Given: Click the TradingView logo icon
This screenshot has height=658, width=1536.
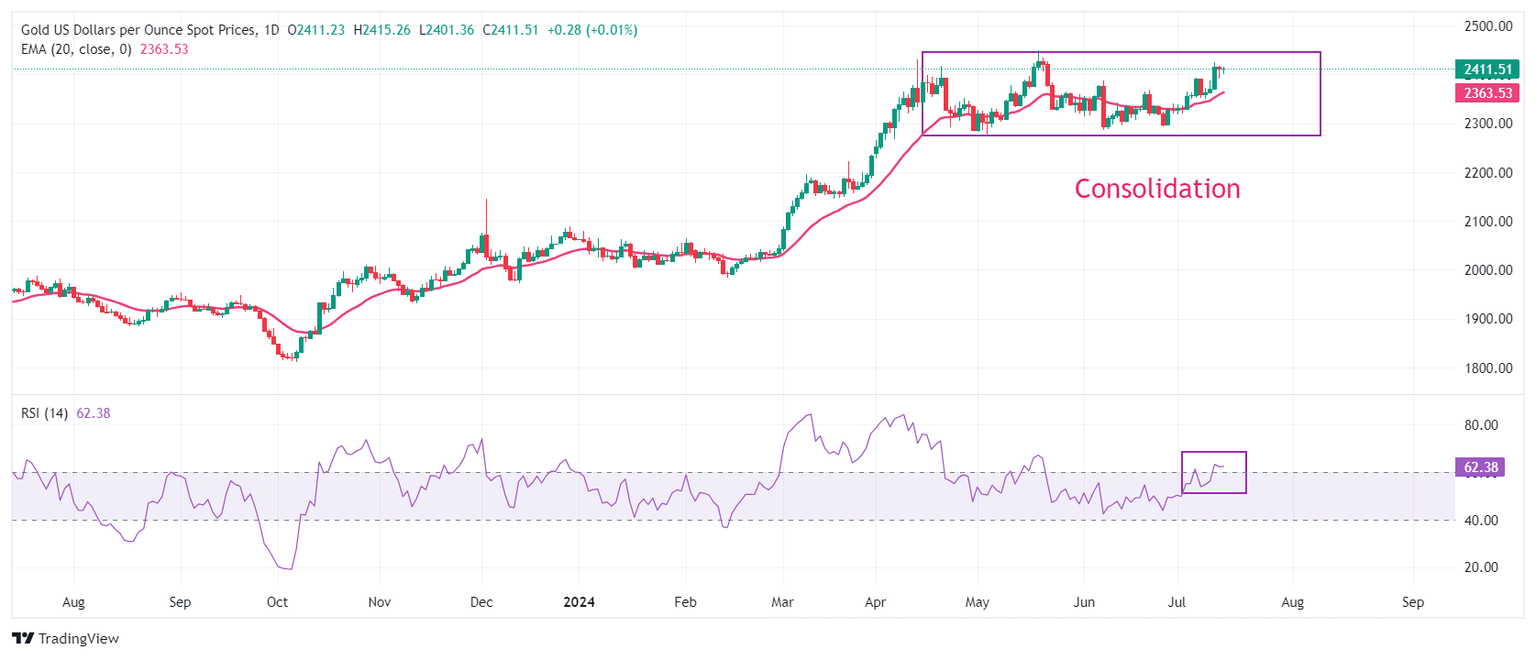Looking at the screenshot, I should tap(22, 638).
